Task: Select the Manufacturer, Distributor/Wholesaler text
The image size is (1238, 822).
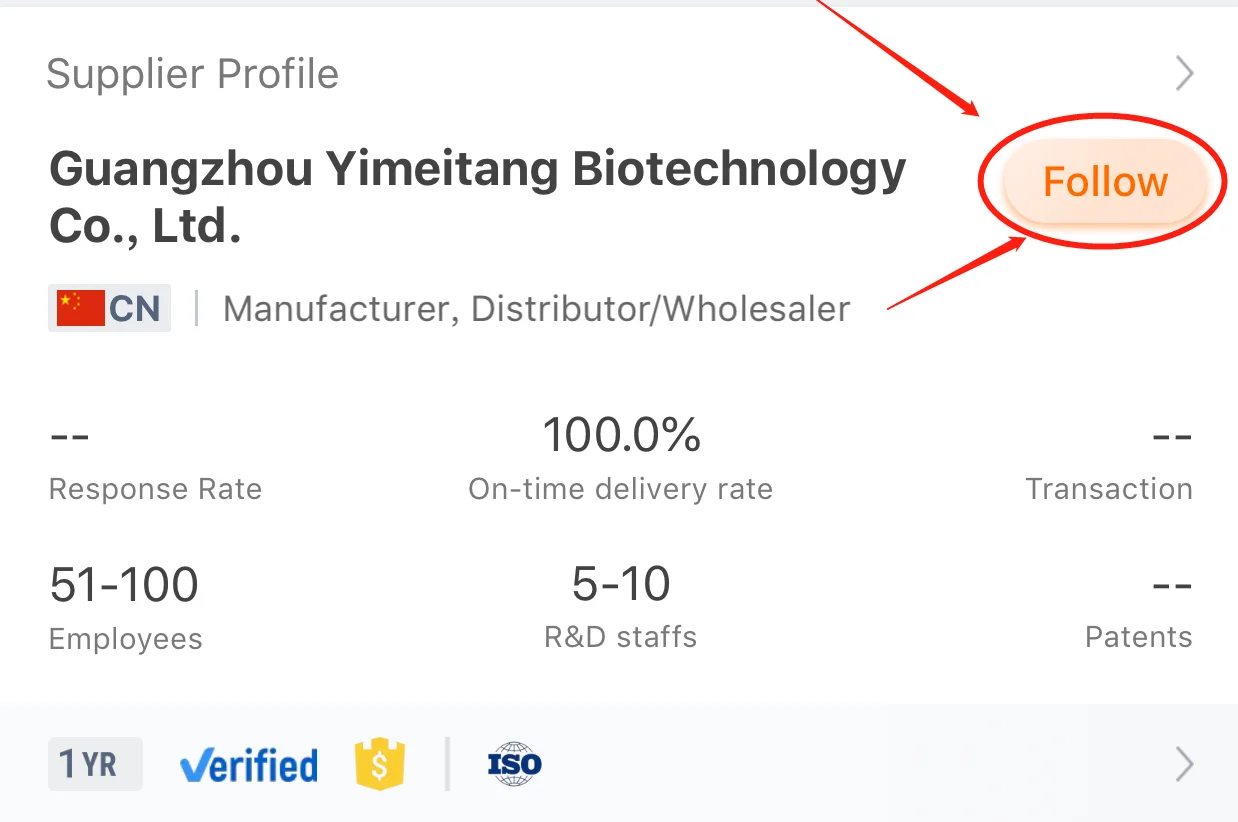Action: click(x=536, y=309)
